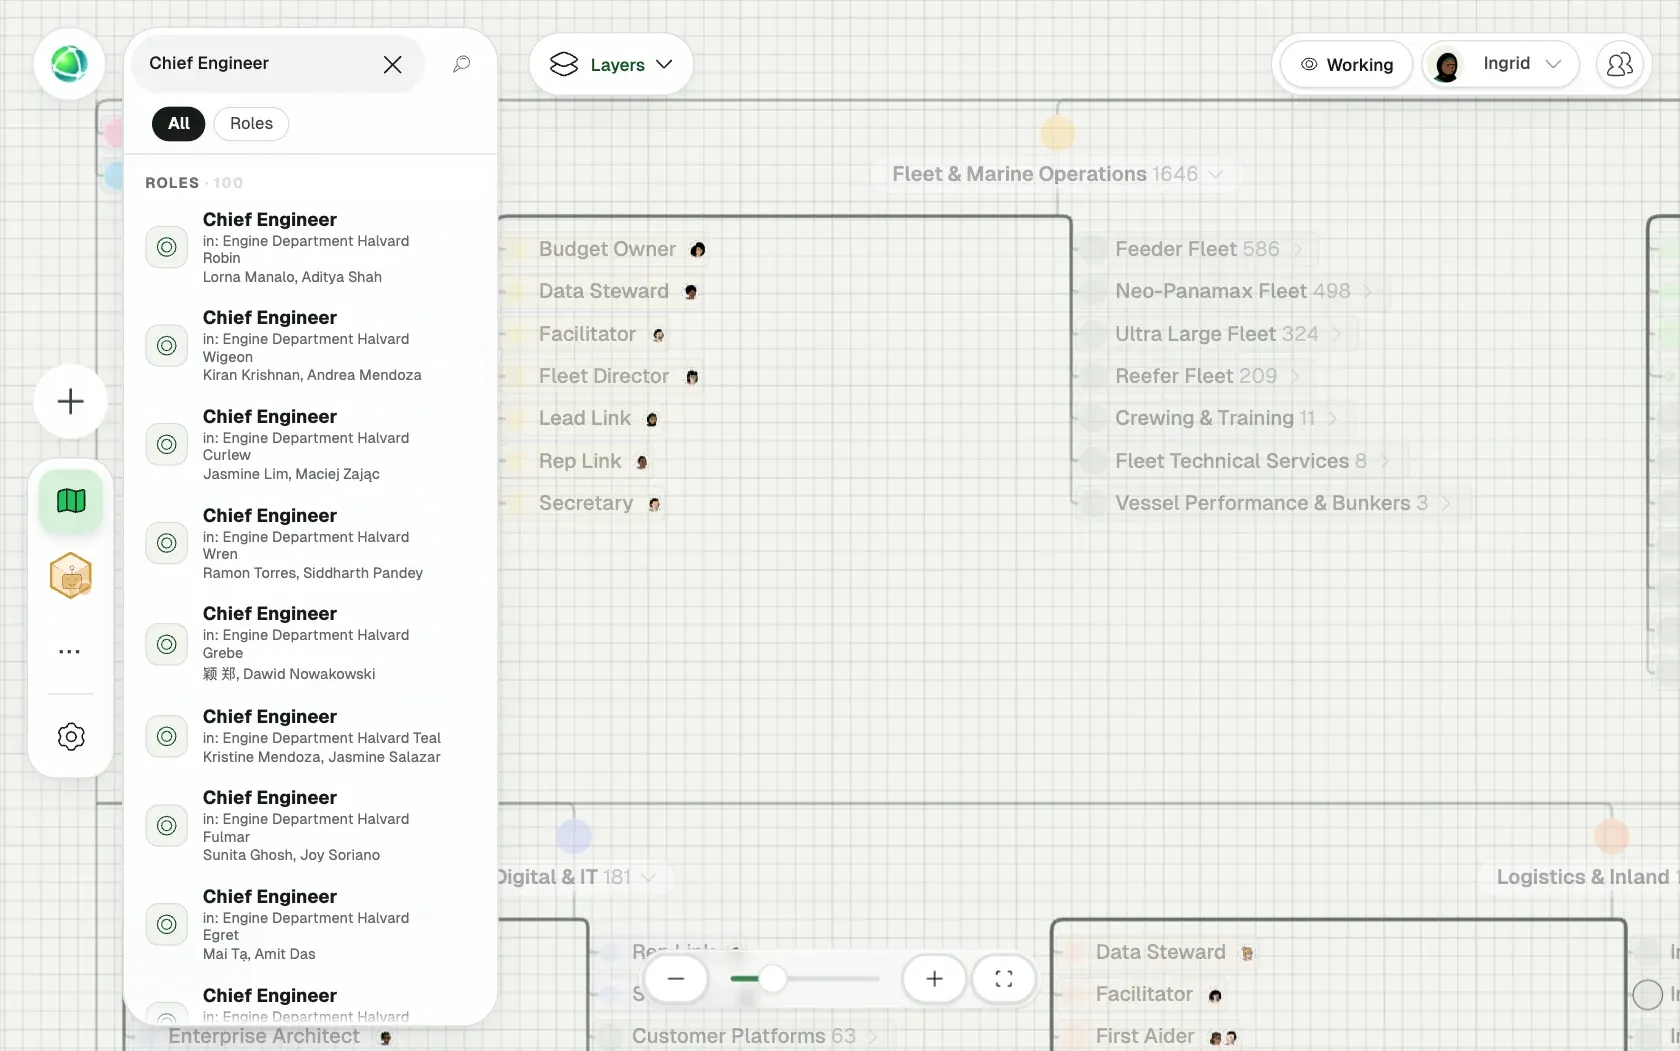Click the fit-to-screen icon

pos(1004,979)
